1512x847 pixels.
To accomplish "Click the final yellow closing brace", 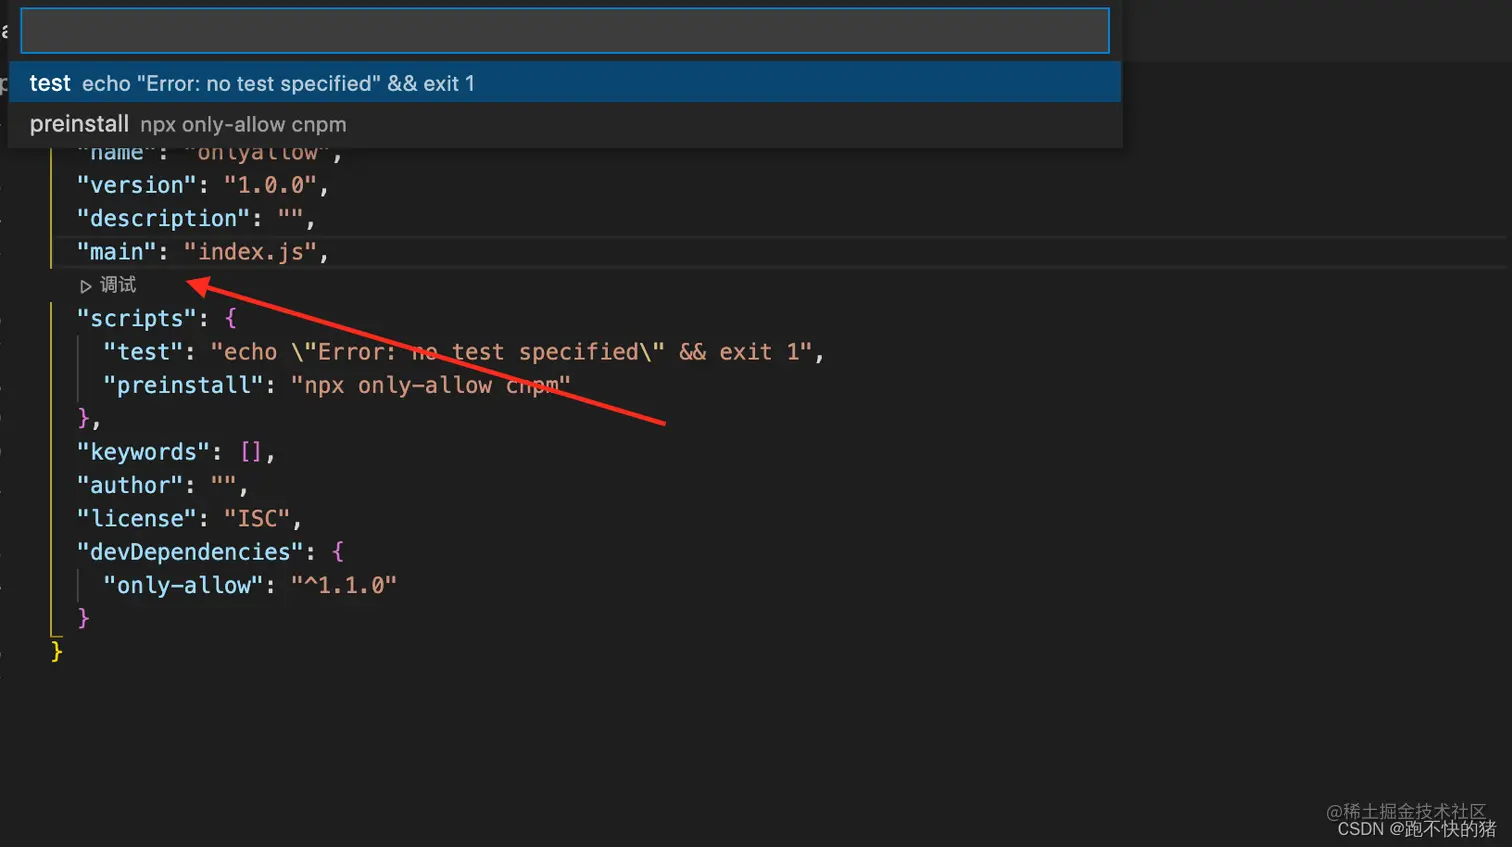I will (x=57, y=652).
